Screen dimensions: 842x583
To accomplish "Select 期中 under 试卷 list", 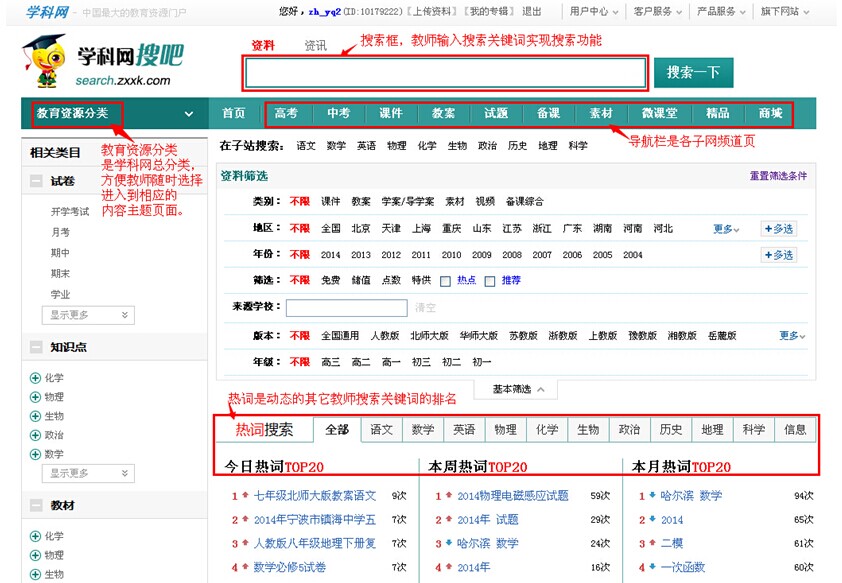I will coord(60,253).
